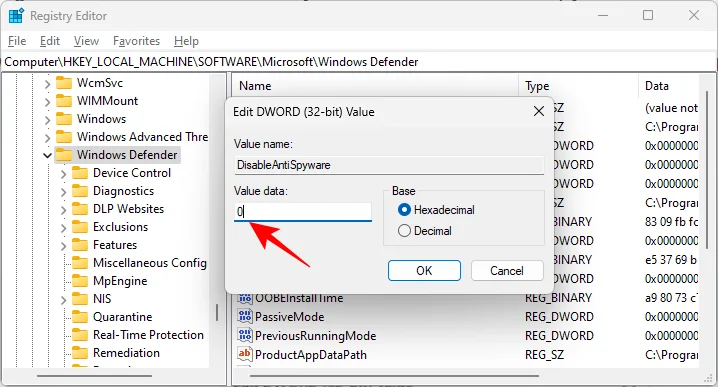Click the Diagnostics folder icon
The width and height of the screenshot is (718, 387).
pyautogui.click(x=80, y=191)
